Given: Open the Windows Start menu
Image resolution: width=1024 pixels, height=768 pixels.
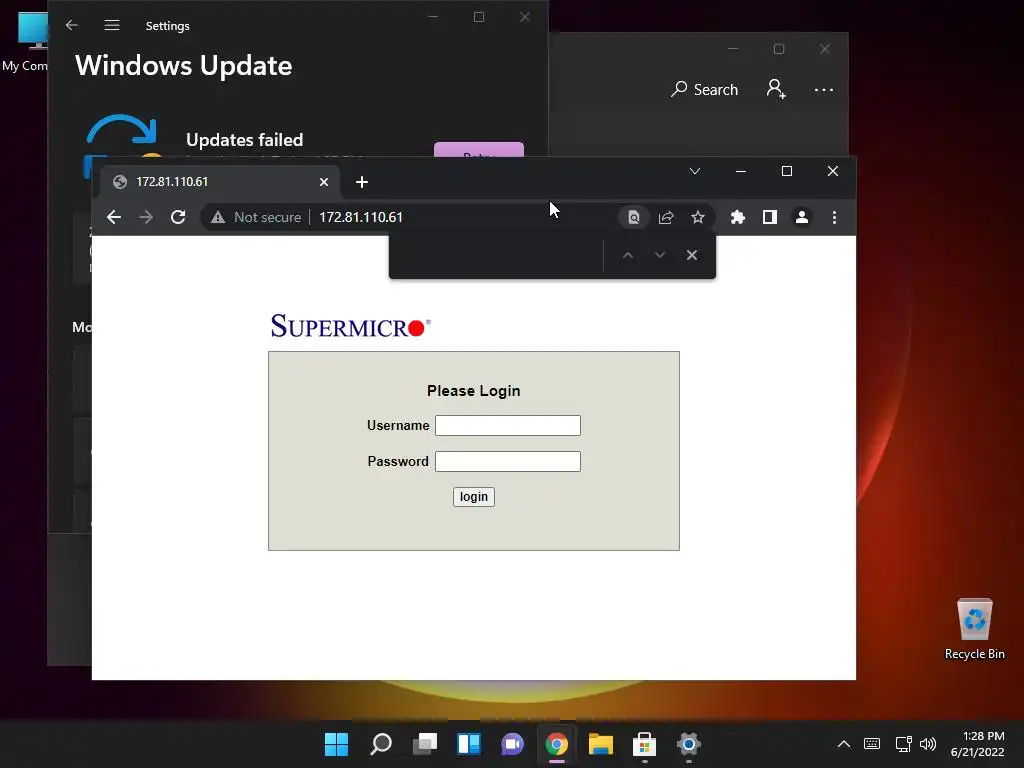Looking at the screenshot, I should [x=336, y=744].
